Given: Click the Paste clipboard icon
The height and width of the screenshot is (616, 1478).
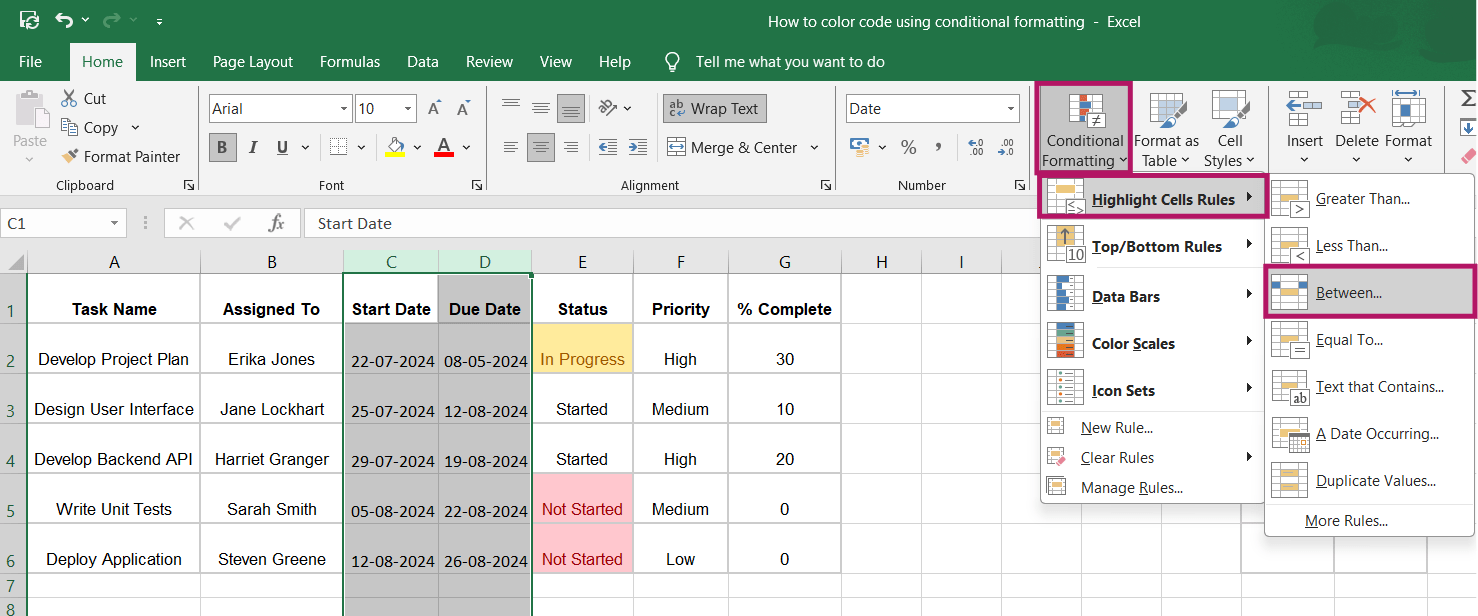Looking at the screenshot, I should 30,108.
